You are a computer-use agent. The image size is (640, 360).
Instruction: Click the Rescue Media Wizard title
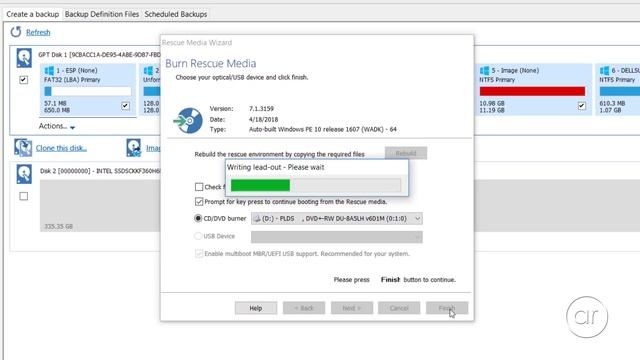(197, 42)
